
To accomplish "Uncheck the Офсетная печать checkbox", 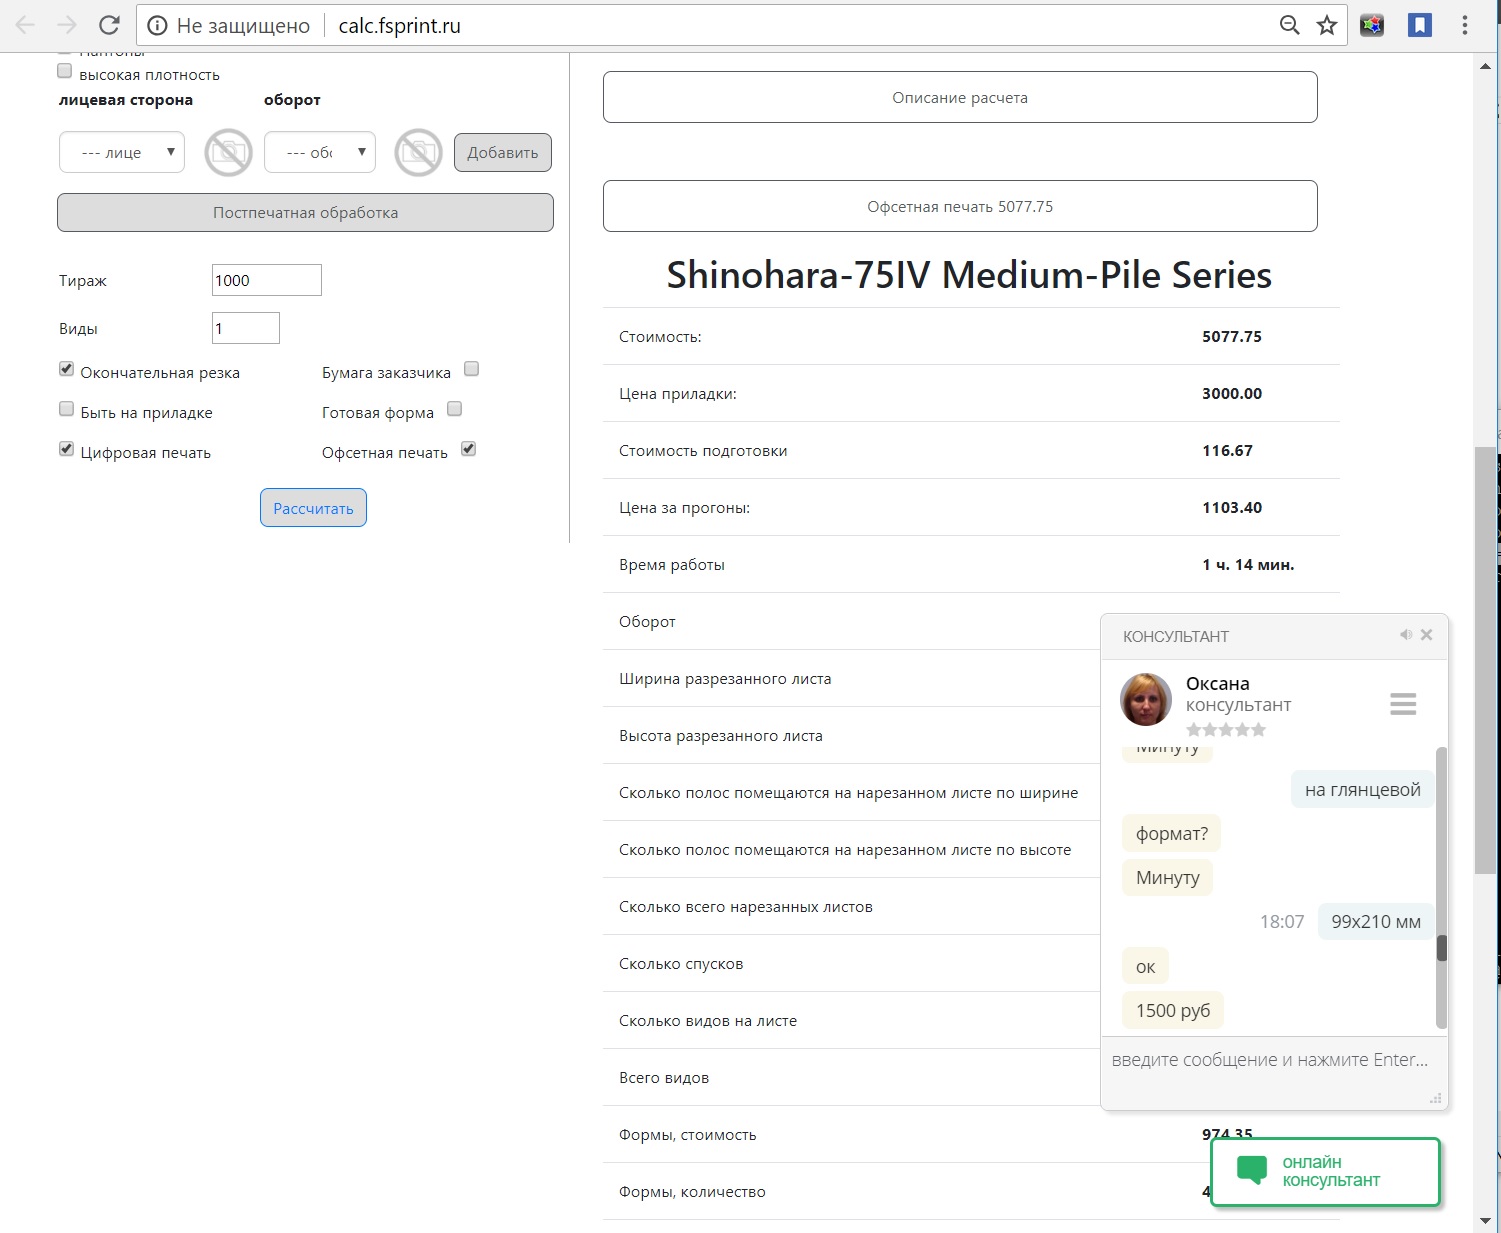I will click(x=469, y=449).
